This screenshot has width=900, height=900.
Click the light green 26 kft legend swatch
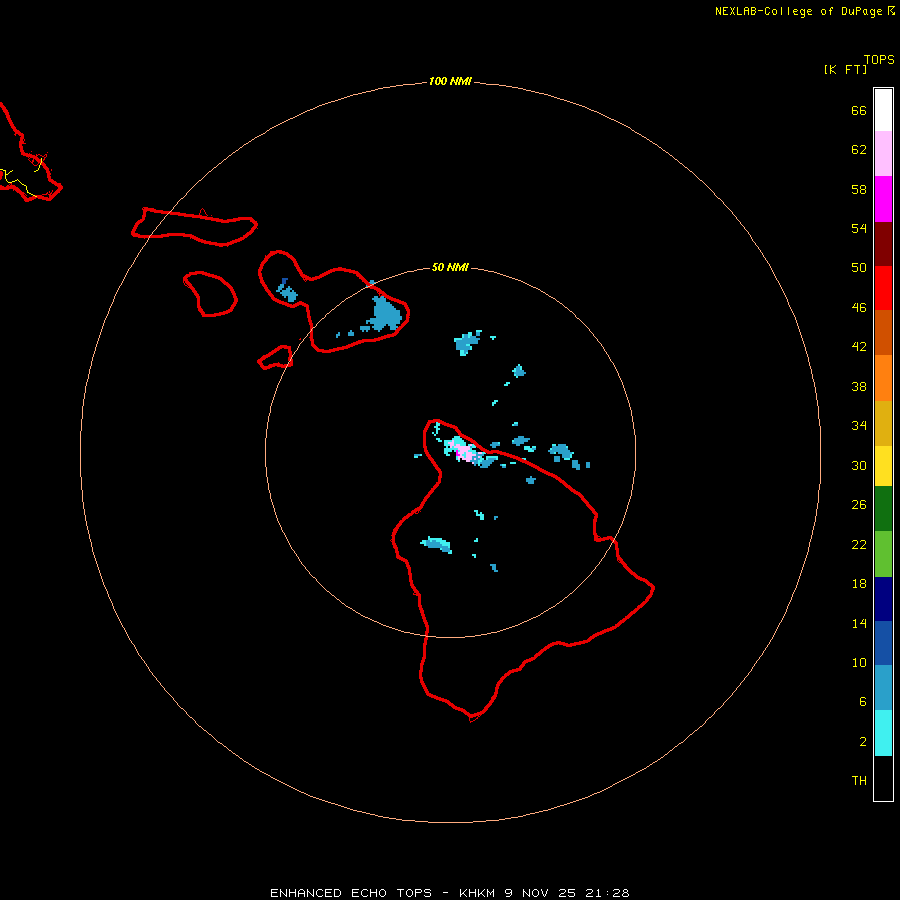click(x=883, y=554)
